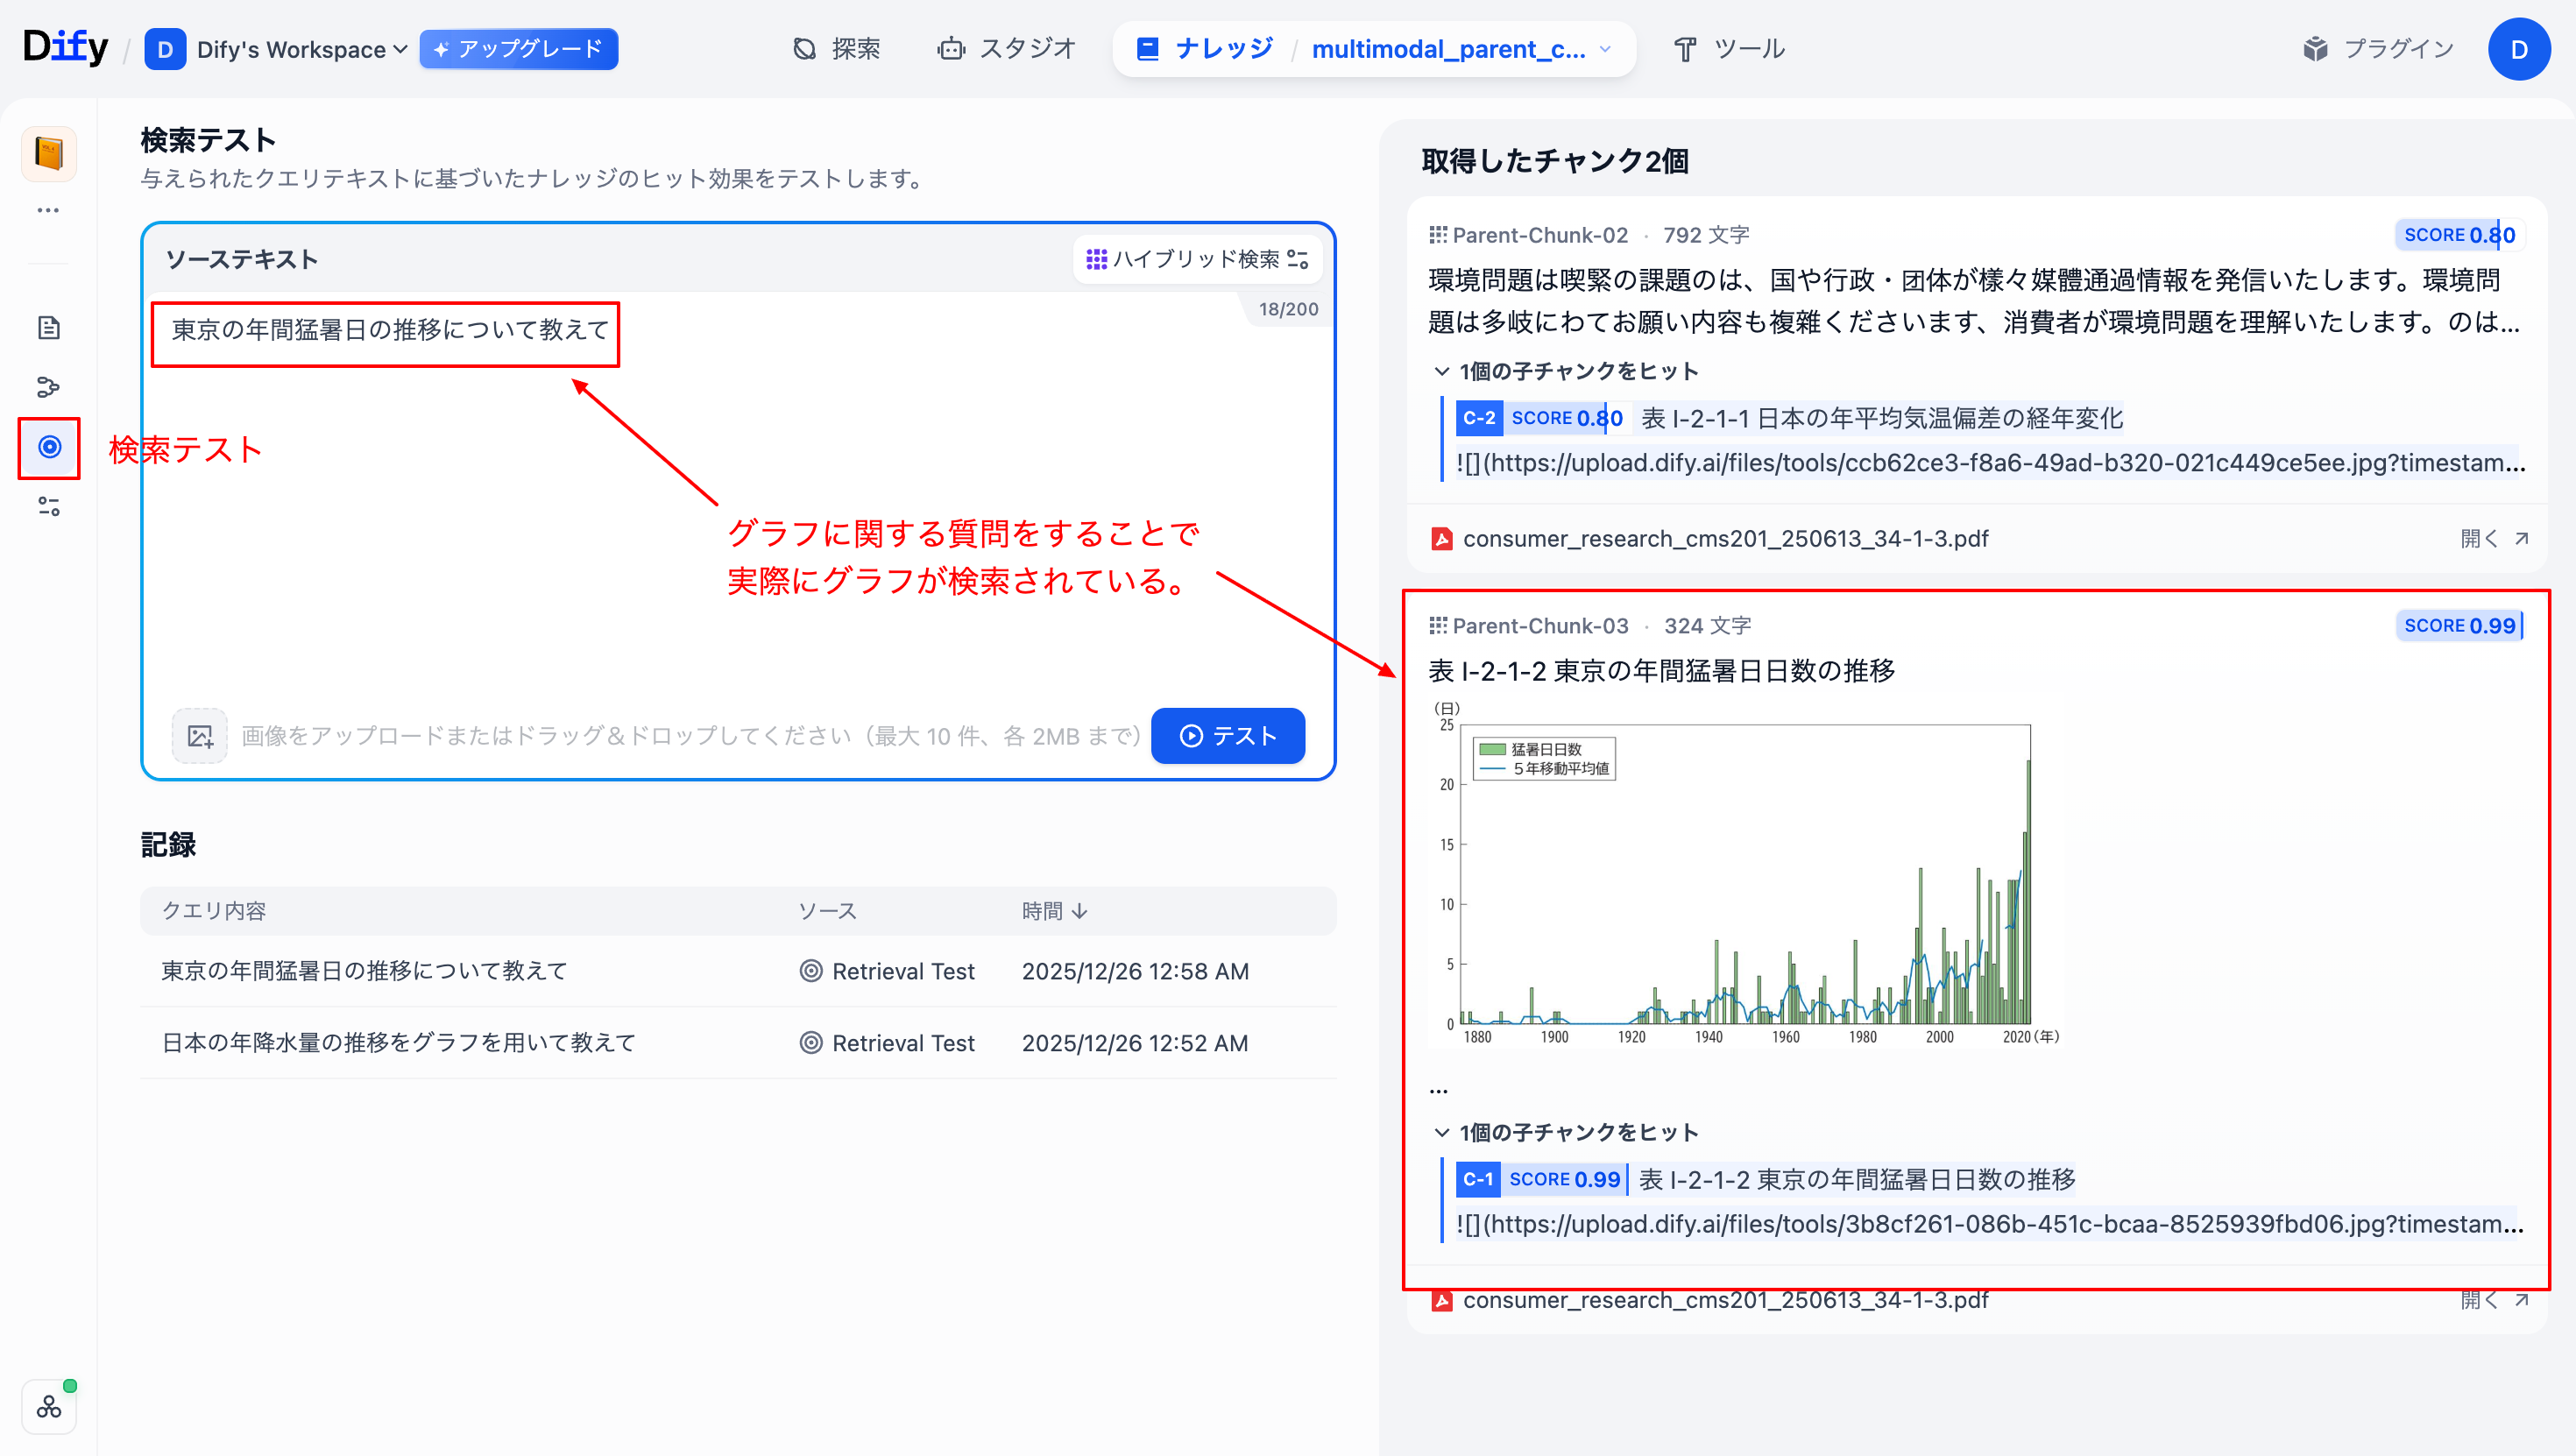Open the ハイブリッド検索 retrieval settings
Screen dimensions: 2576x1456
(x=1197, y=259)
